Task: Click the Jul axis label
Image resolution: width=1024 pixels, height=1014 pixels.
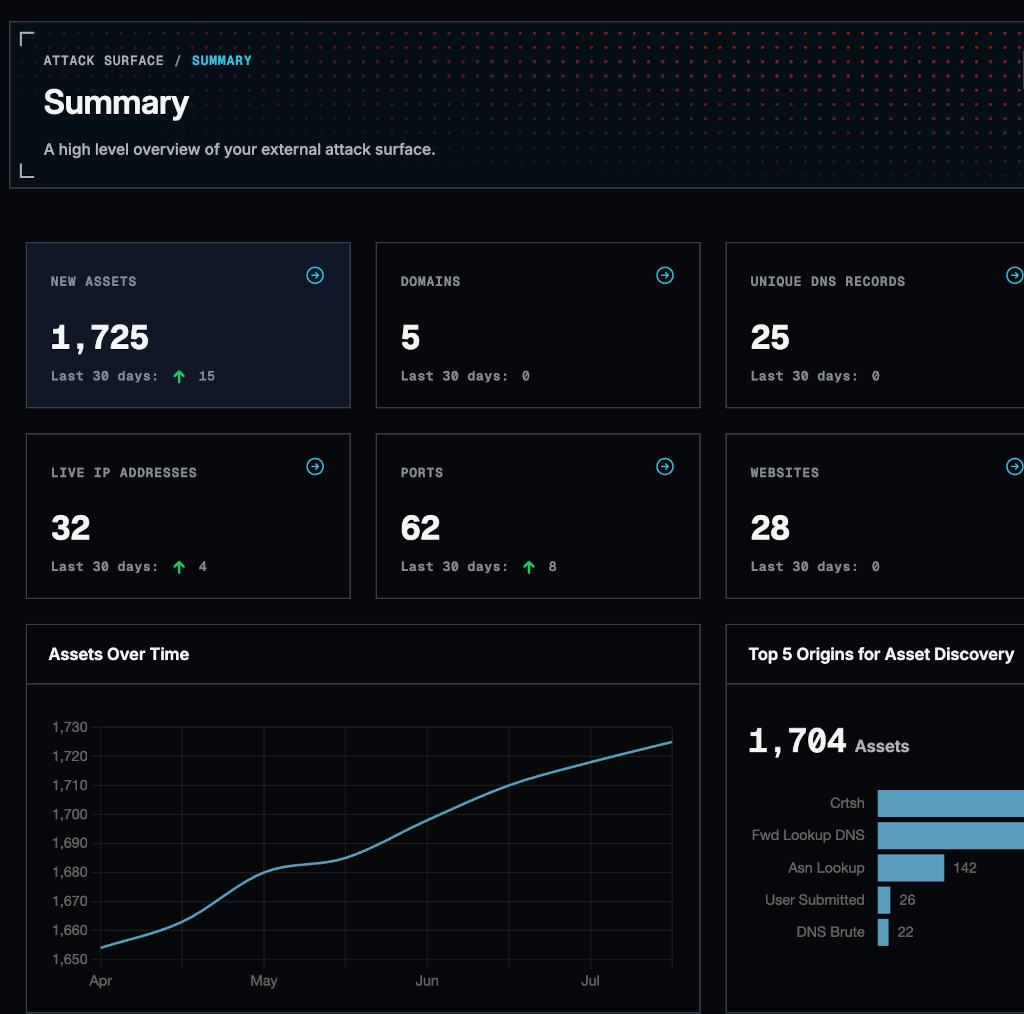Action: tap(590, 981)
